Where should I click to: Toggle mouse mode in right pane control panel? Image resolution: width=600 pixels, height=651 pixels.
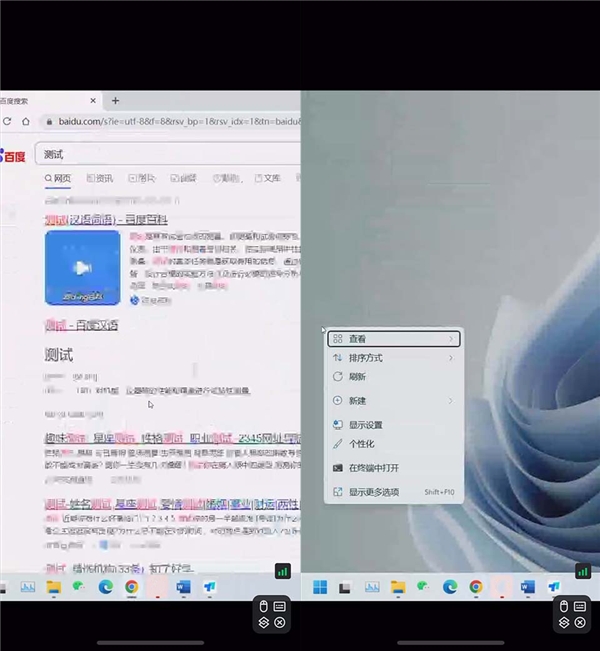pos(563,607)
